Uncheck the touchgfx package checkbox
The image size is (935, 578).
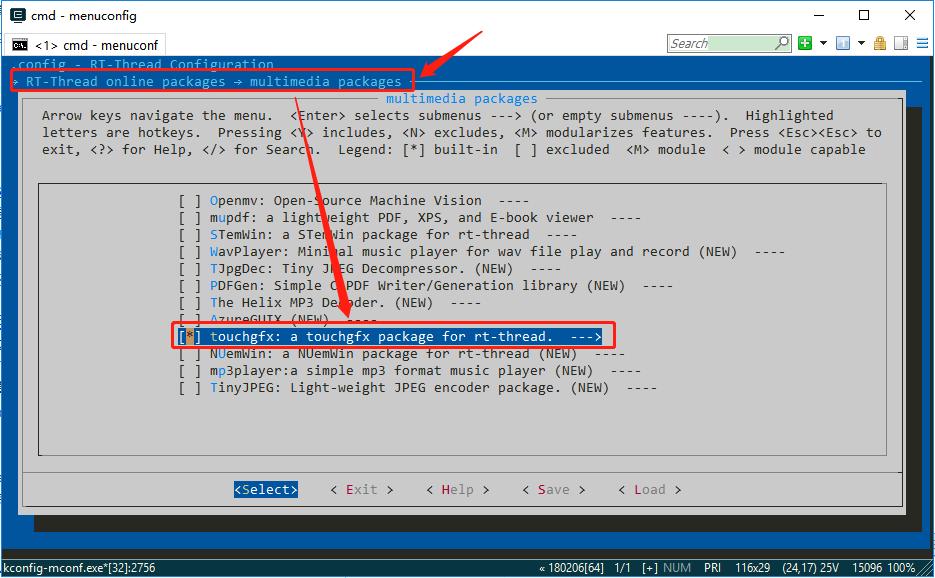[x=190, y=337]
